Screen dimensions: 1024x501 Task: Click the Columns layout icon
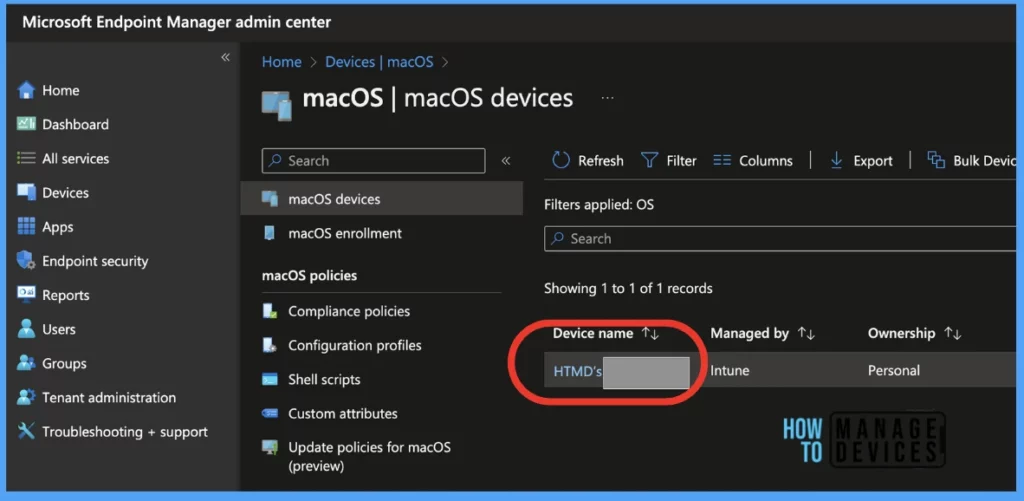tap(722, 160)
